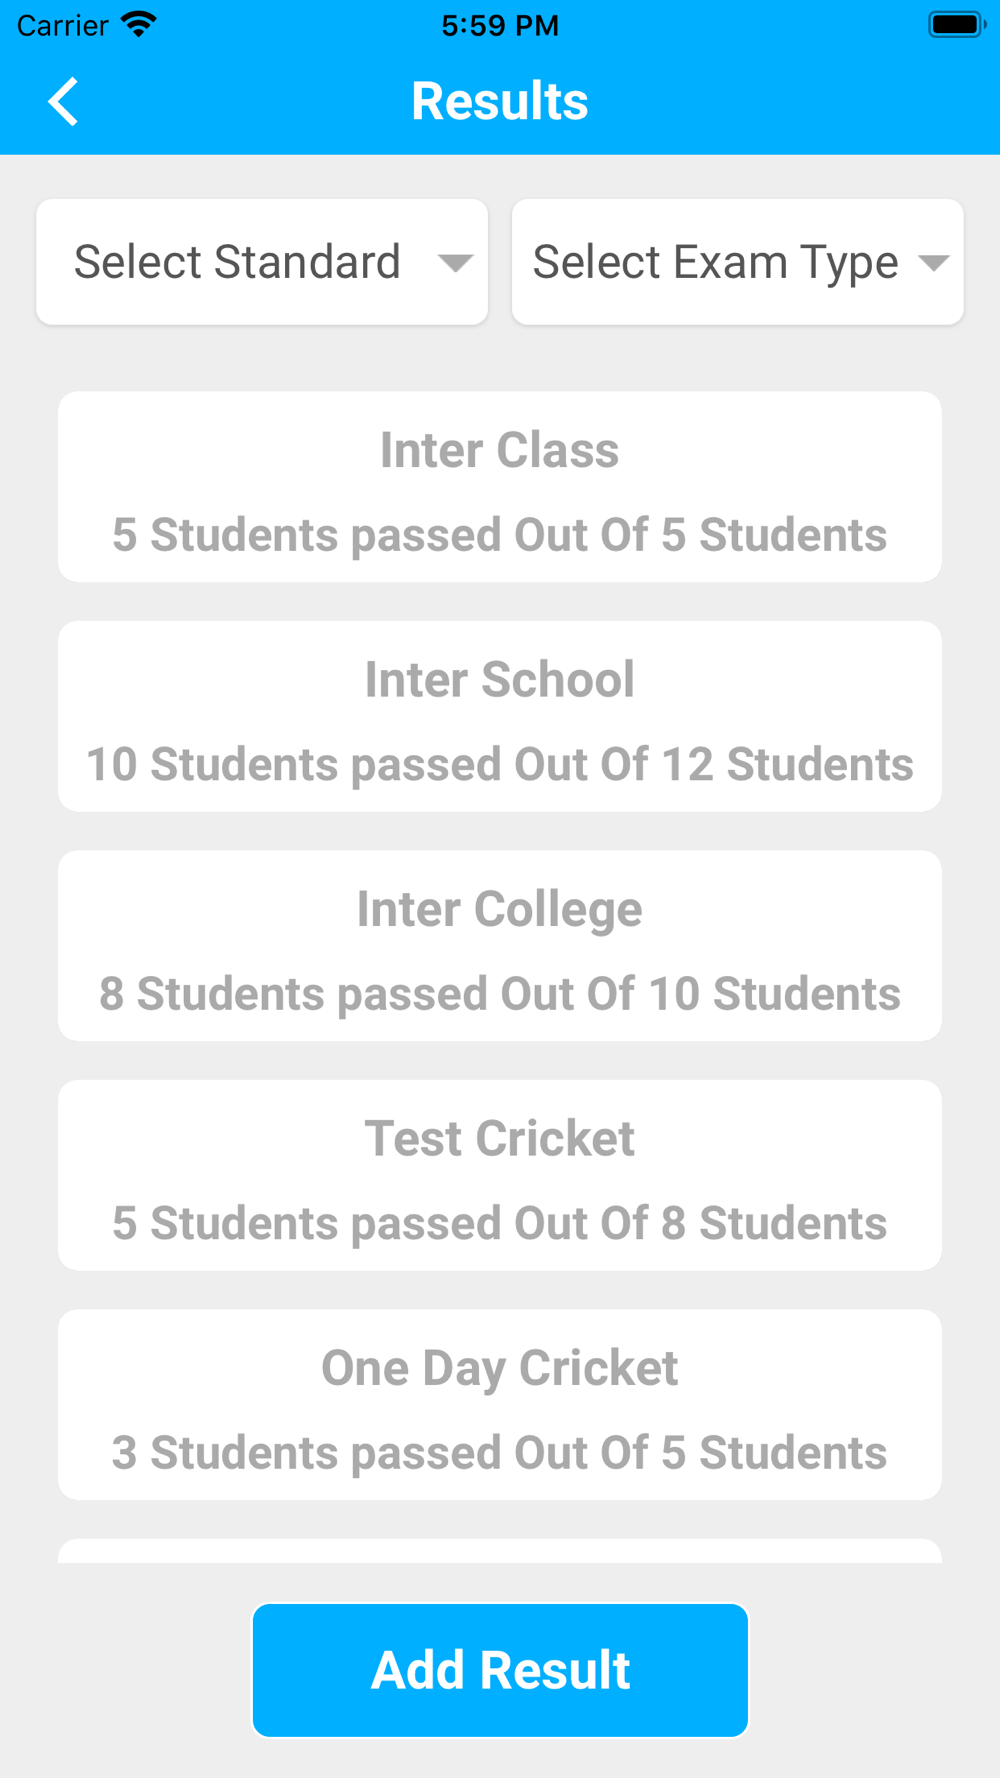
Task: Click "10 Students passed Out Of 12 Students" text
Action: tap(500, 765)
